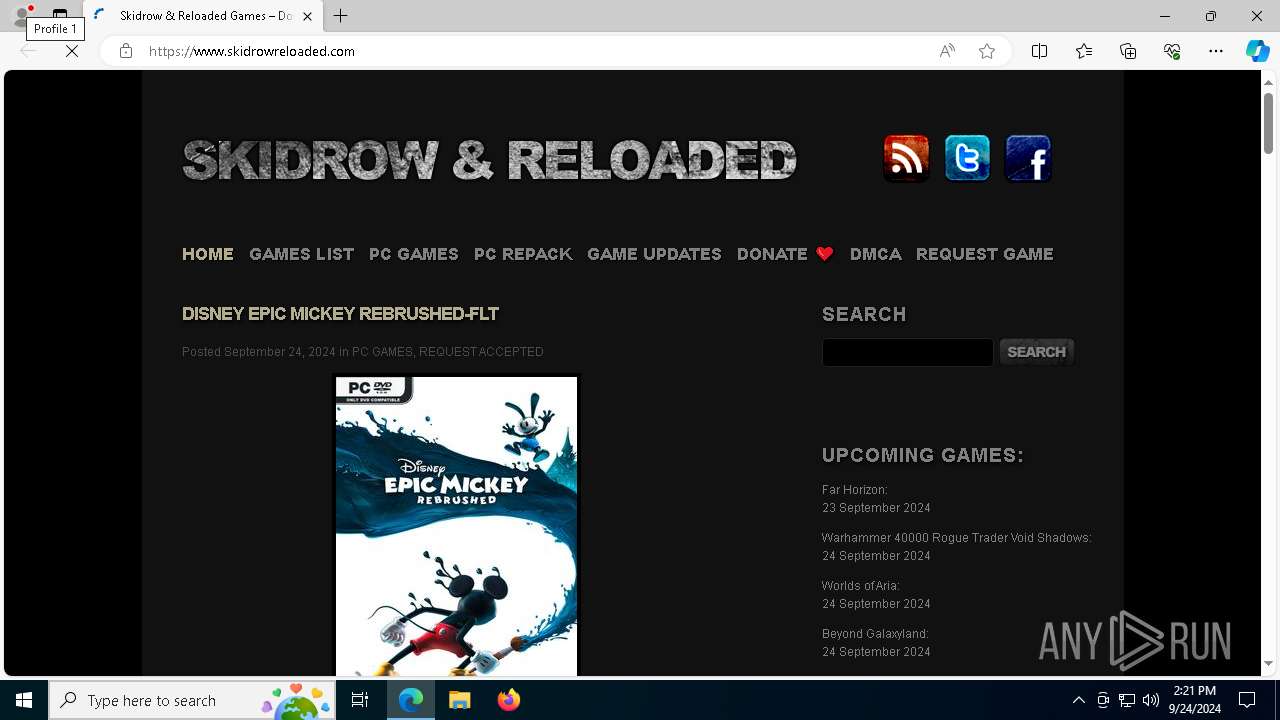Click the browser back arrow
The image size is (1280, 720).
pos(28,51)
